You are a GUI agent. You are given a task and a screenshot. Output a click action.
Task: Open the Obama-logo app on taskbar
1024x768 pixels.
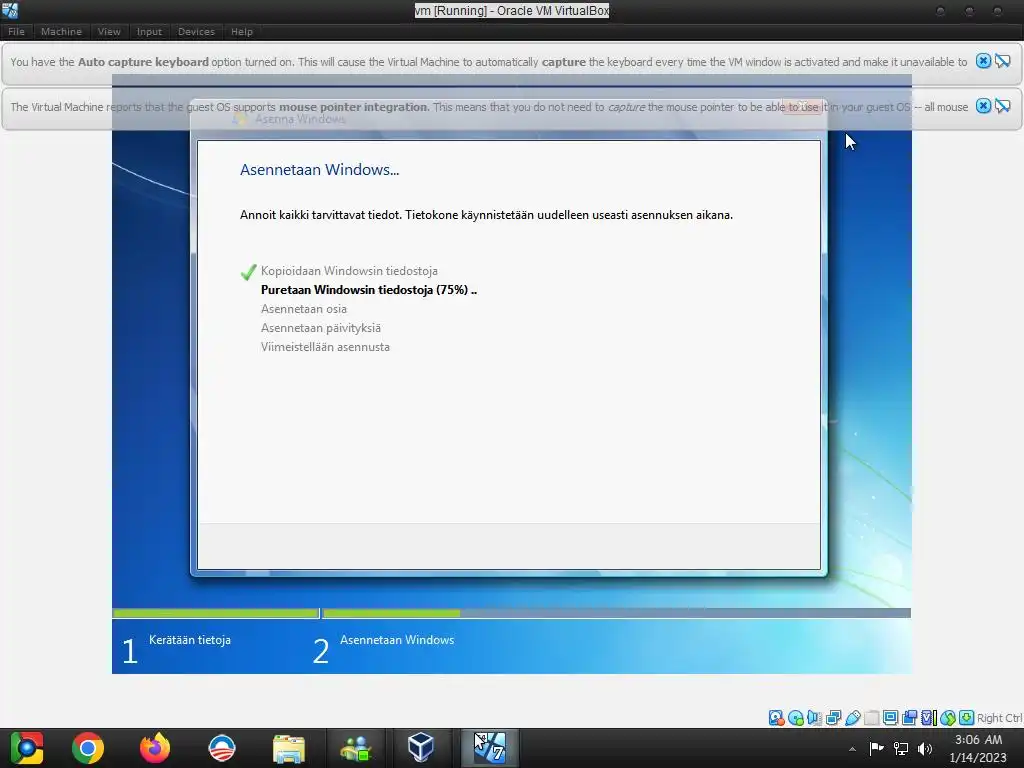pyautogui.click(x=221, y=748)
